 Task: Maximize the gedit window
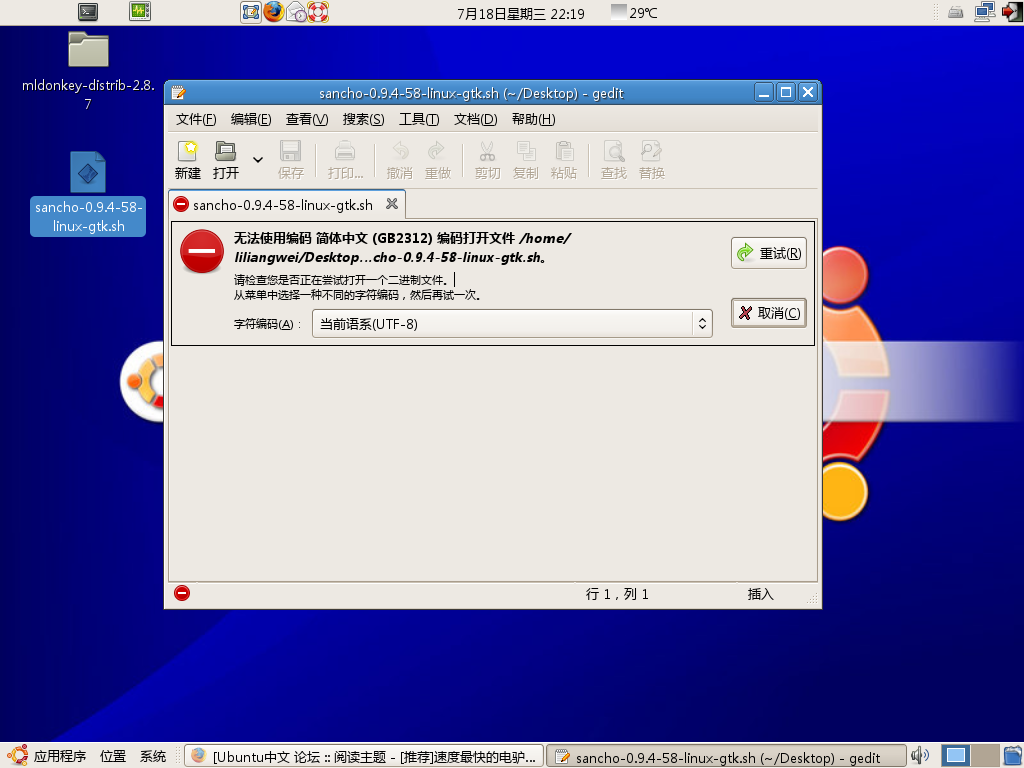pos(786,92)
